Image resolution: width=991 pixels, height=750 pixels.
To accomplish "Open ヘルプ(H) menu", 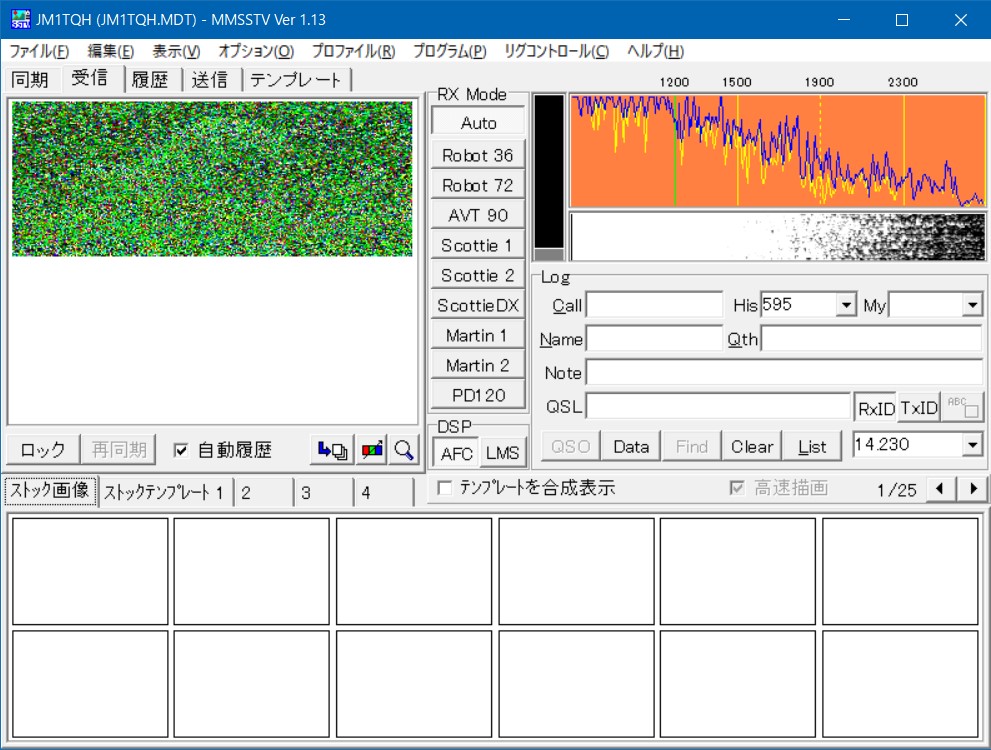I will [655, 51].
